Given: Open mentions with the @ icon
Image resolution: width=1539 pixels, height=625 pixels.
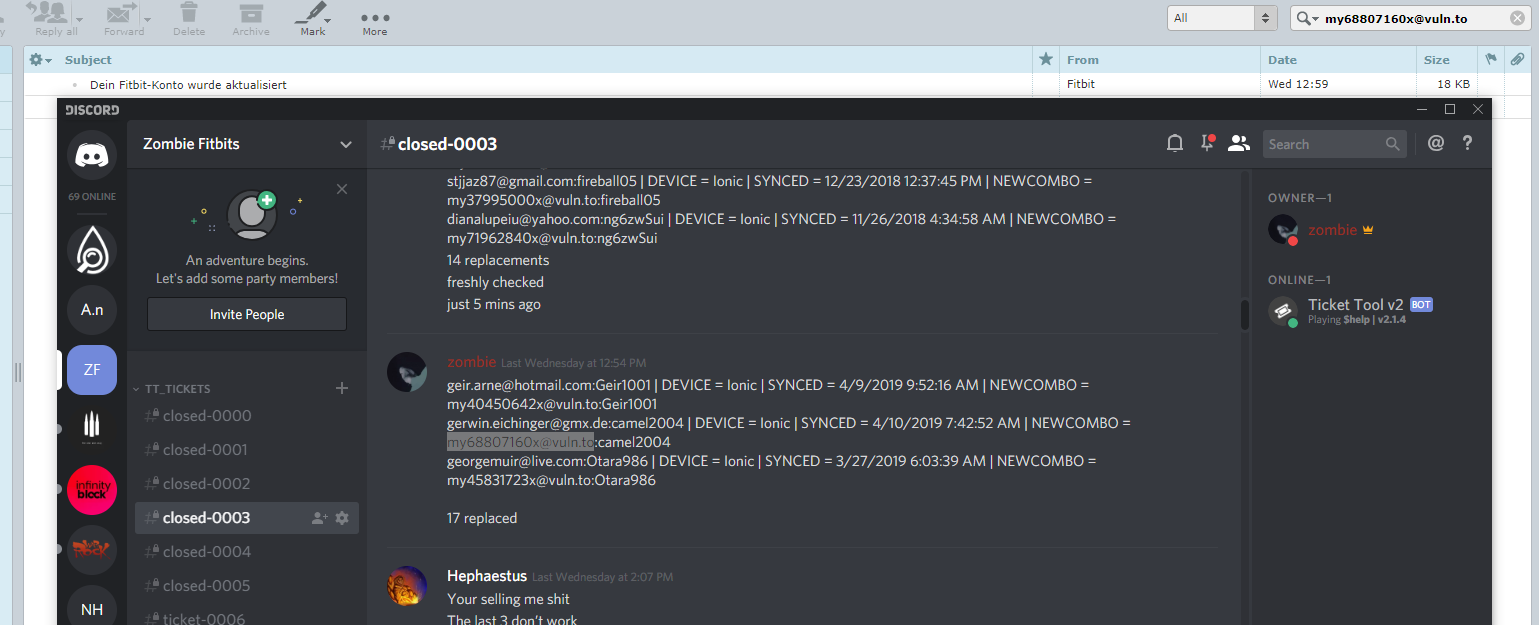Looking at the screenshot, I should pyautogui.click(x=1436, y=144).
